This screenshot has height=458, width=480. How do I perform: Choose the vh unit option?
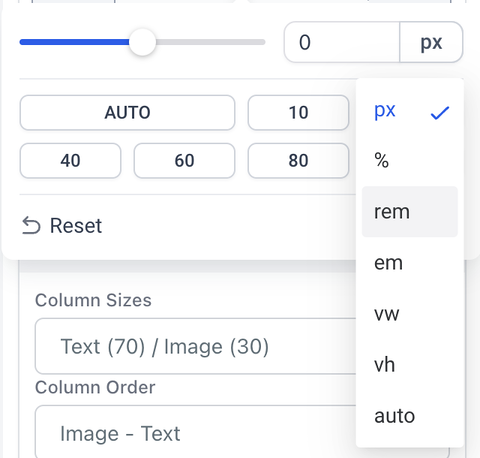tap(410, 365)
